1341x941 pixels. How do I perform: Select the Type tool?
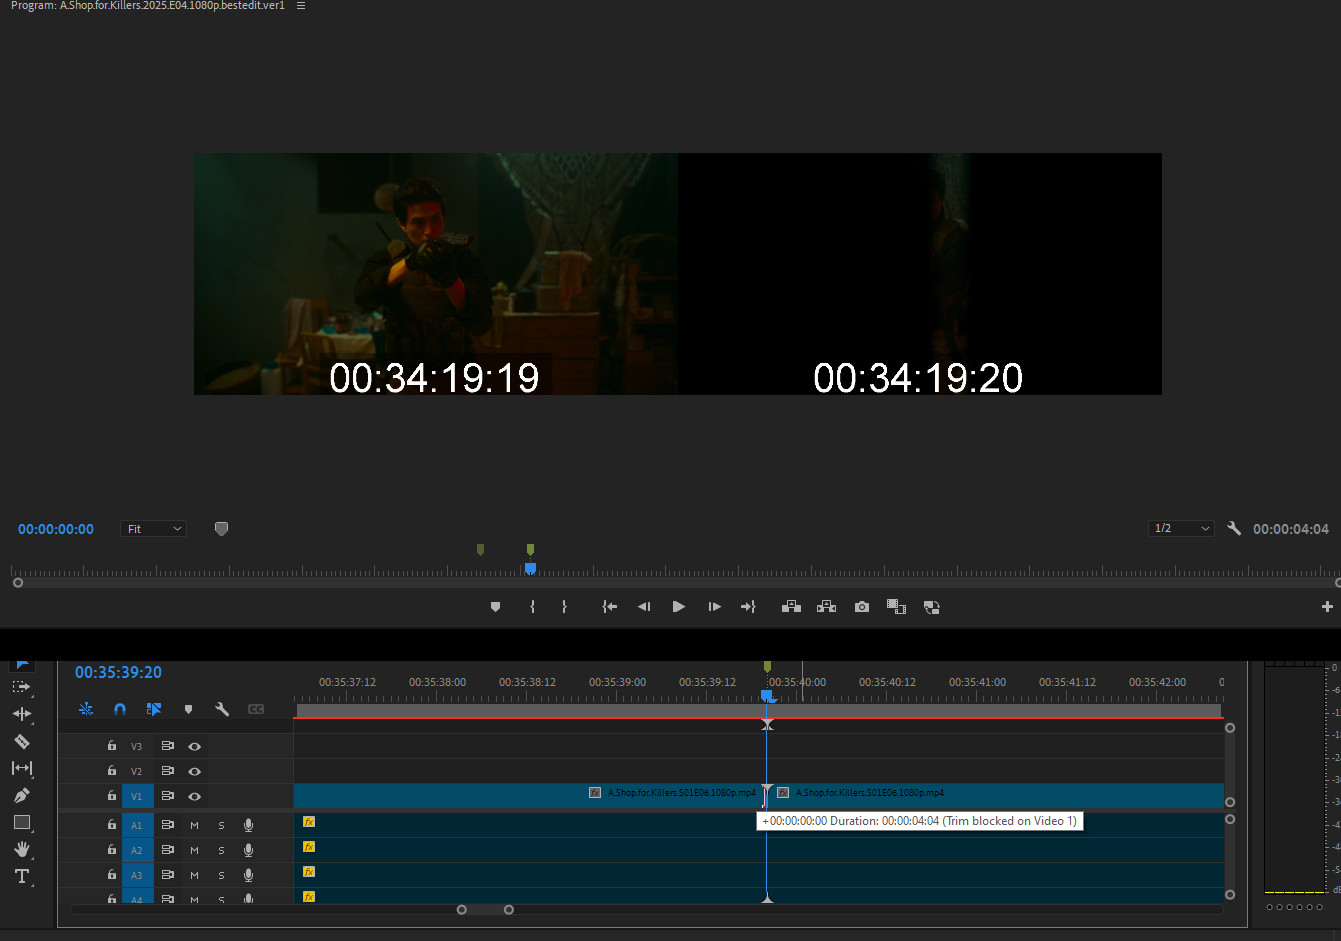[21, 876]
